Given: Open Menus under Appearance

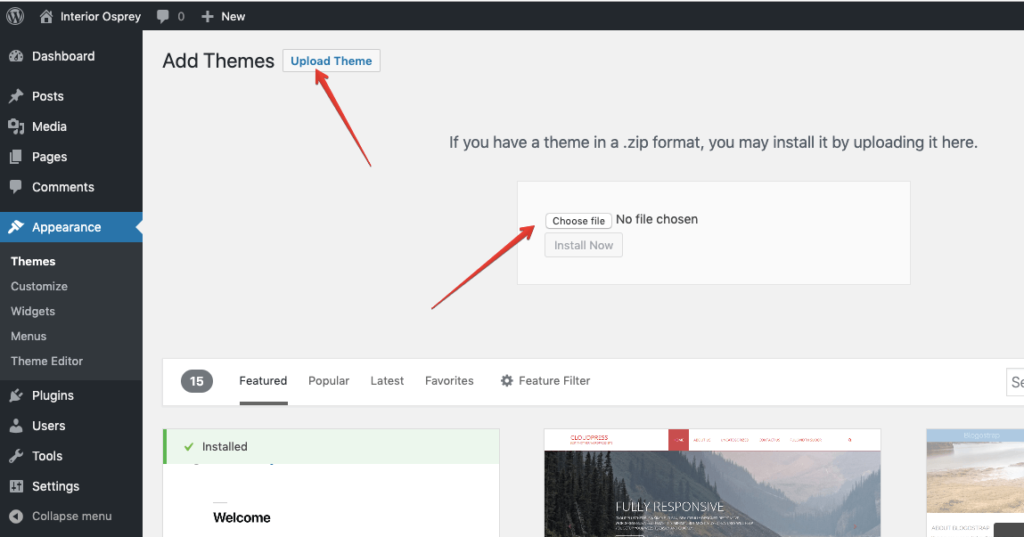Looking at the screenshot, I should point(29,336).
